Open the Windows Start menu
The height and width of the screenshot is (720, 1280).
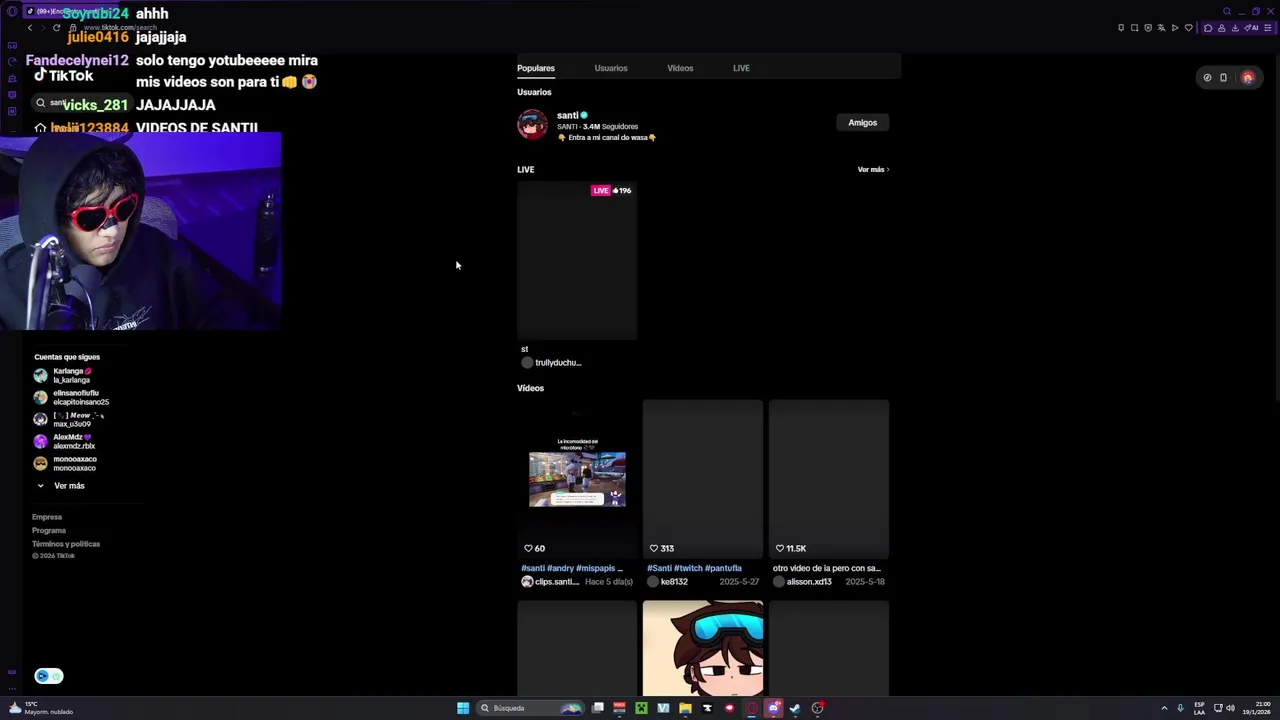[463, 708]
